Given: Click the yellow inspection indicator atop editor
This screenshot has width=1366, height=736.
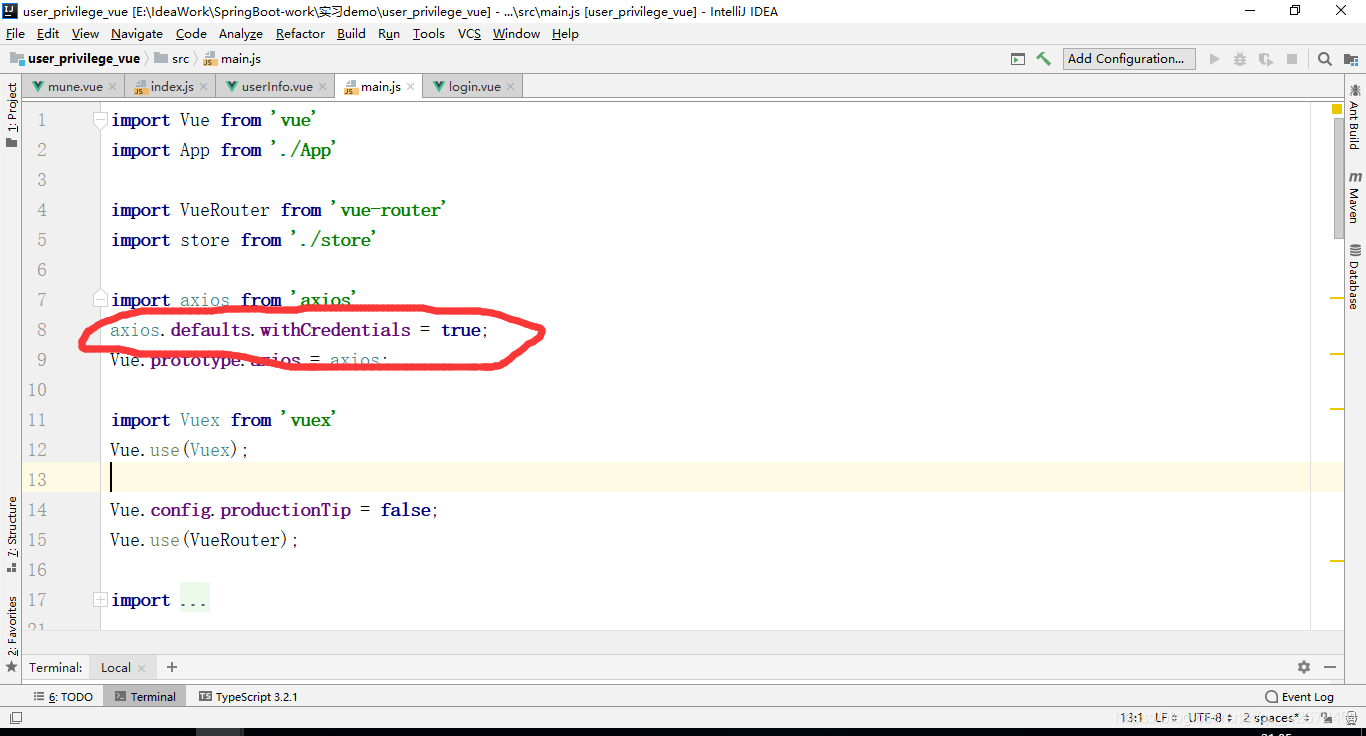Looking at the screenshot, I should click(1337, 108).
